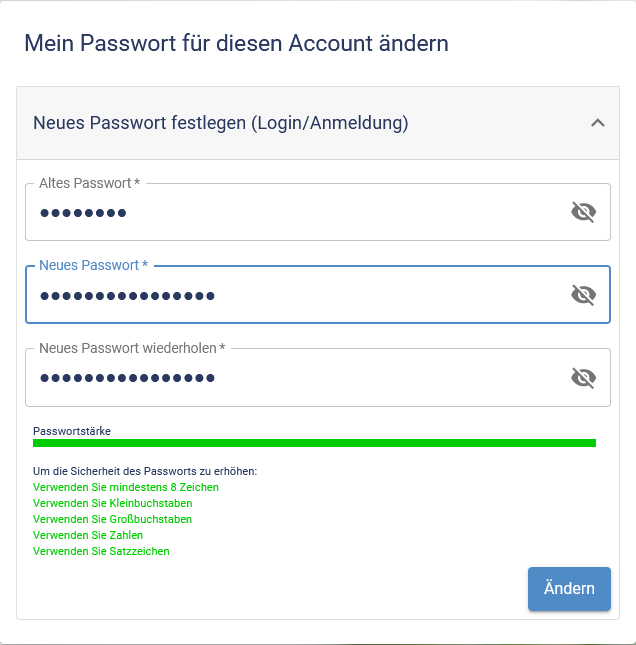Show the old password via eye icon
Screen dimensions: 636x645
(x=583, y=212)
